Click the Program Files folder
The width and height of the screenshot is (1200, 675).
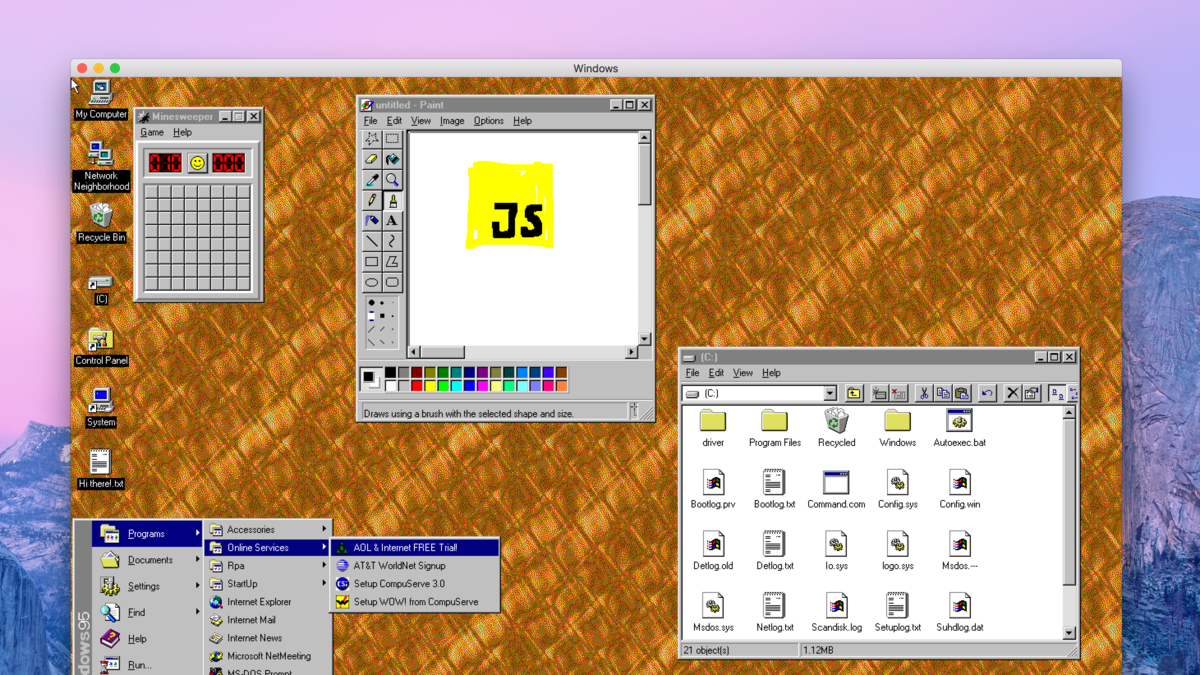(774, 424)
